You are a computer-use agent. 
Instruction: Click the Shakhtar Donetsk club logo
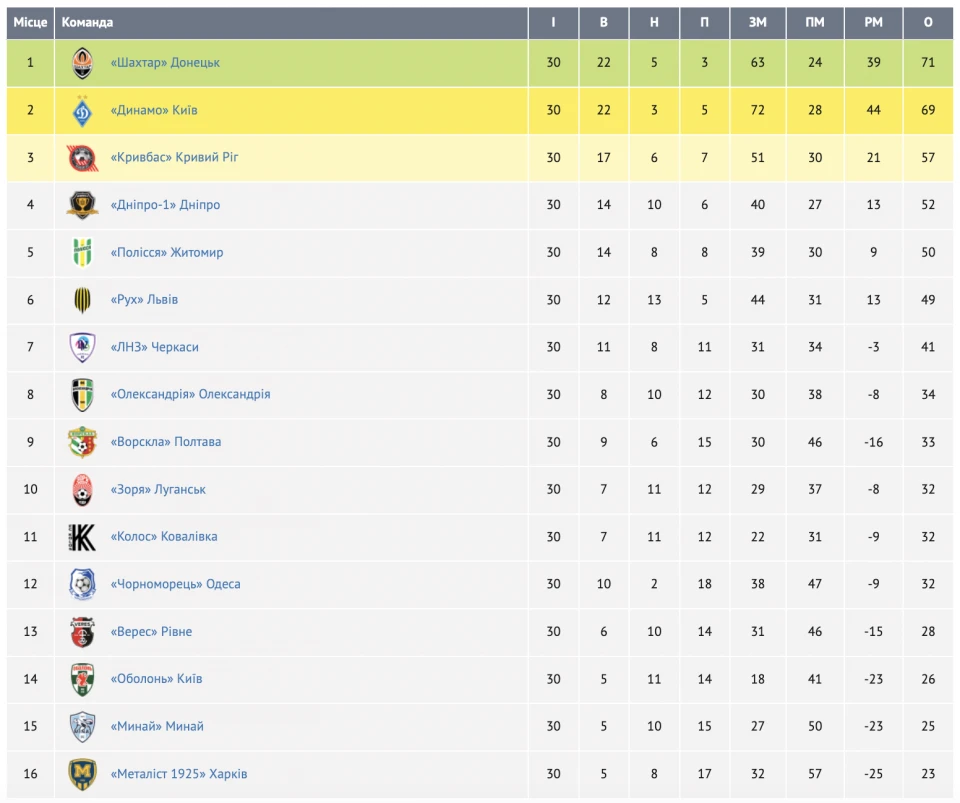point(82,63)
